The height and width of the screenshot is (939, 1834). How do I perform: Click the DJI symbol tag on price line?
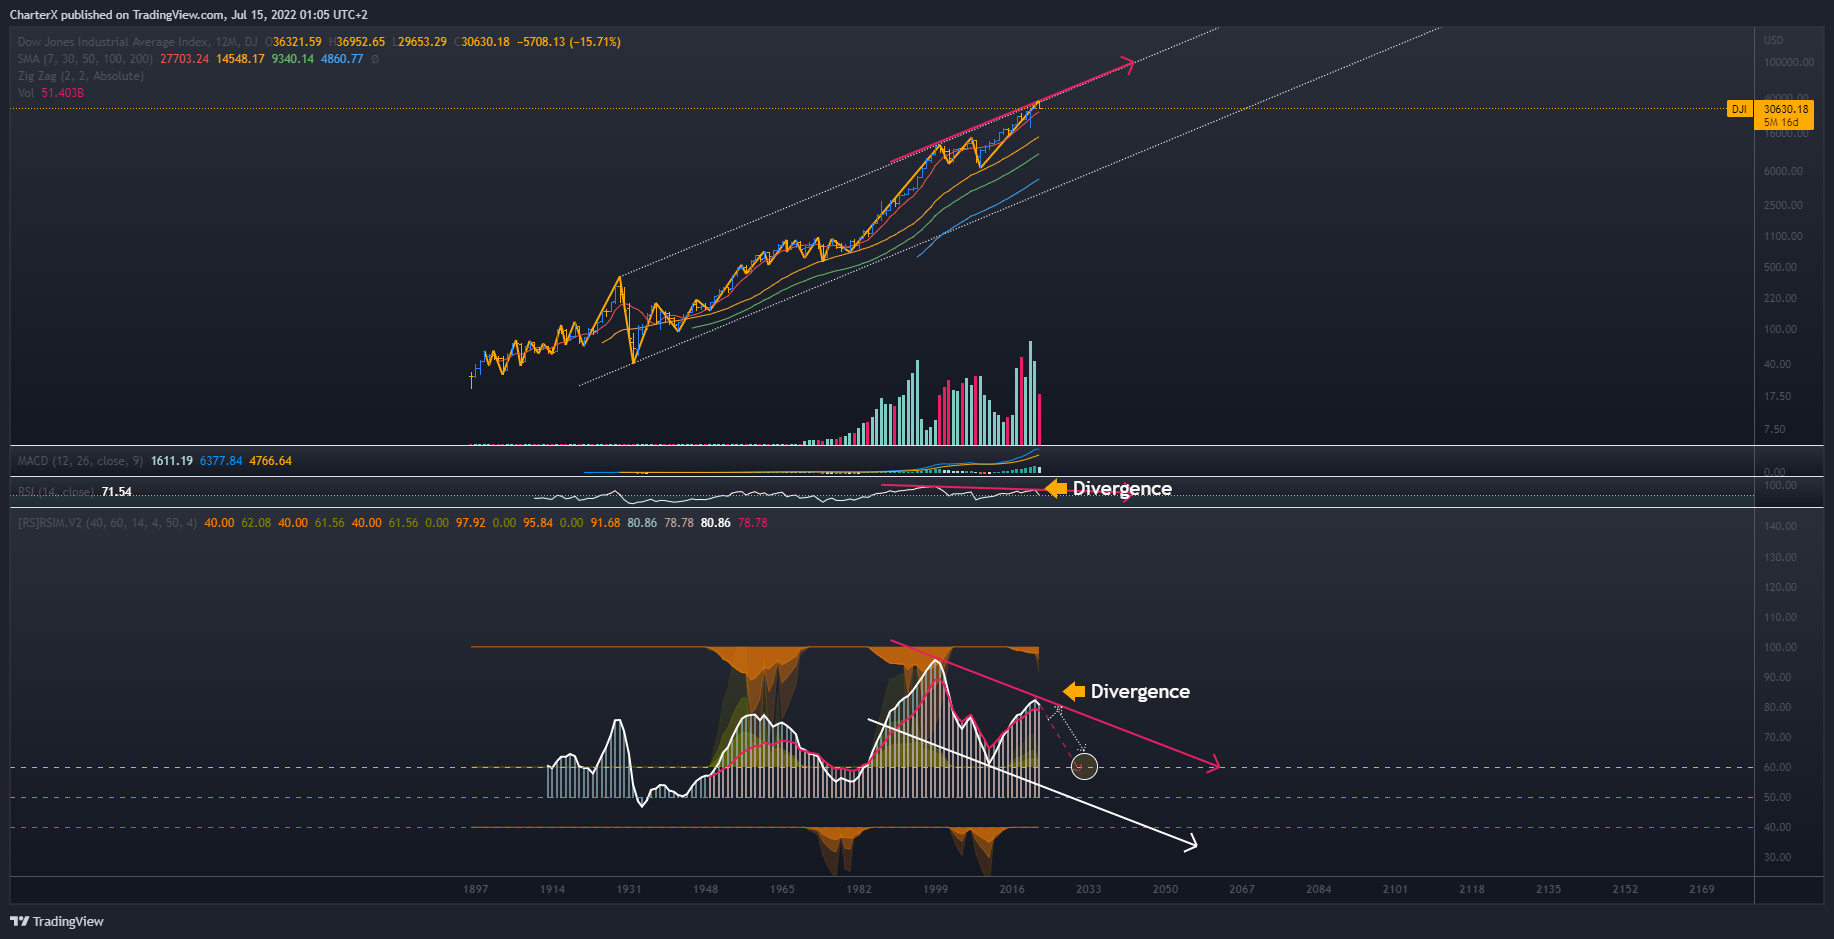point(1740,109)
